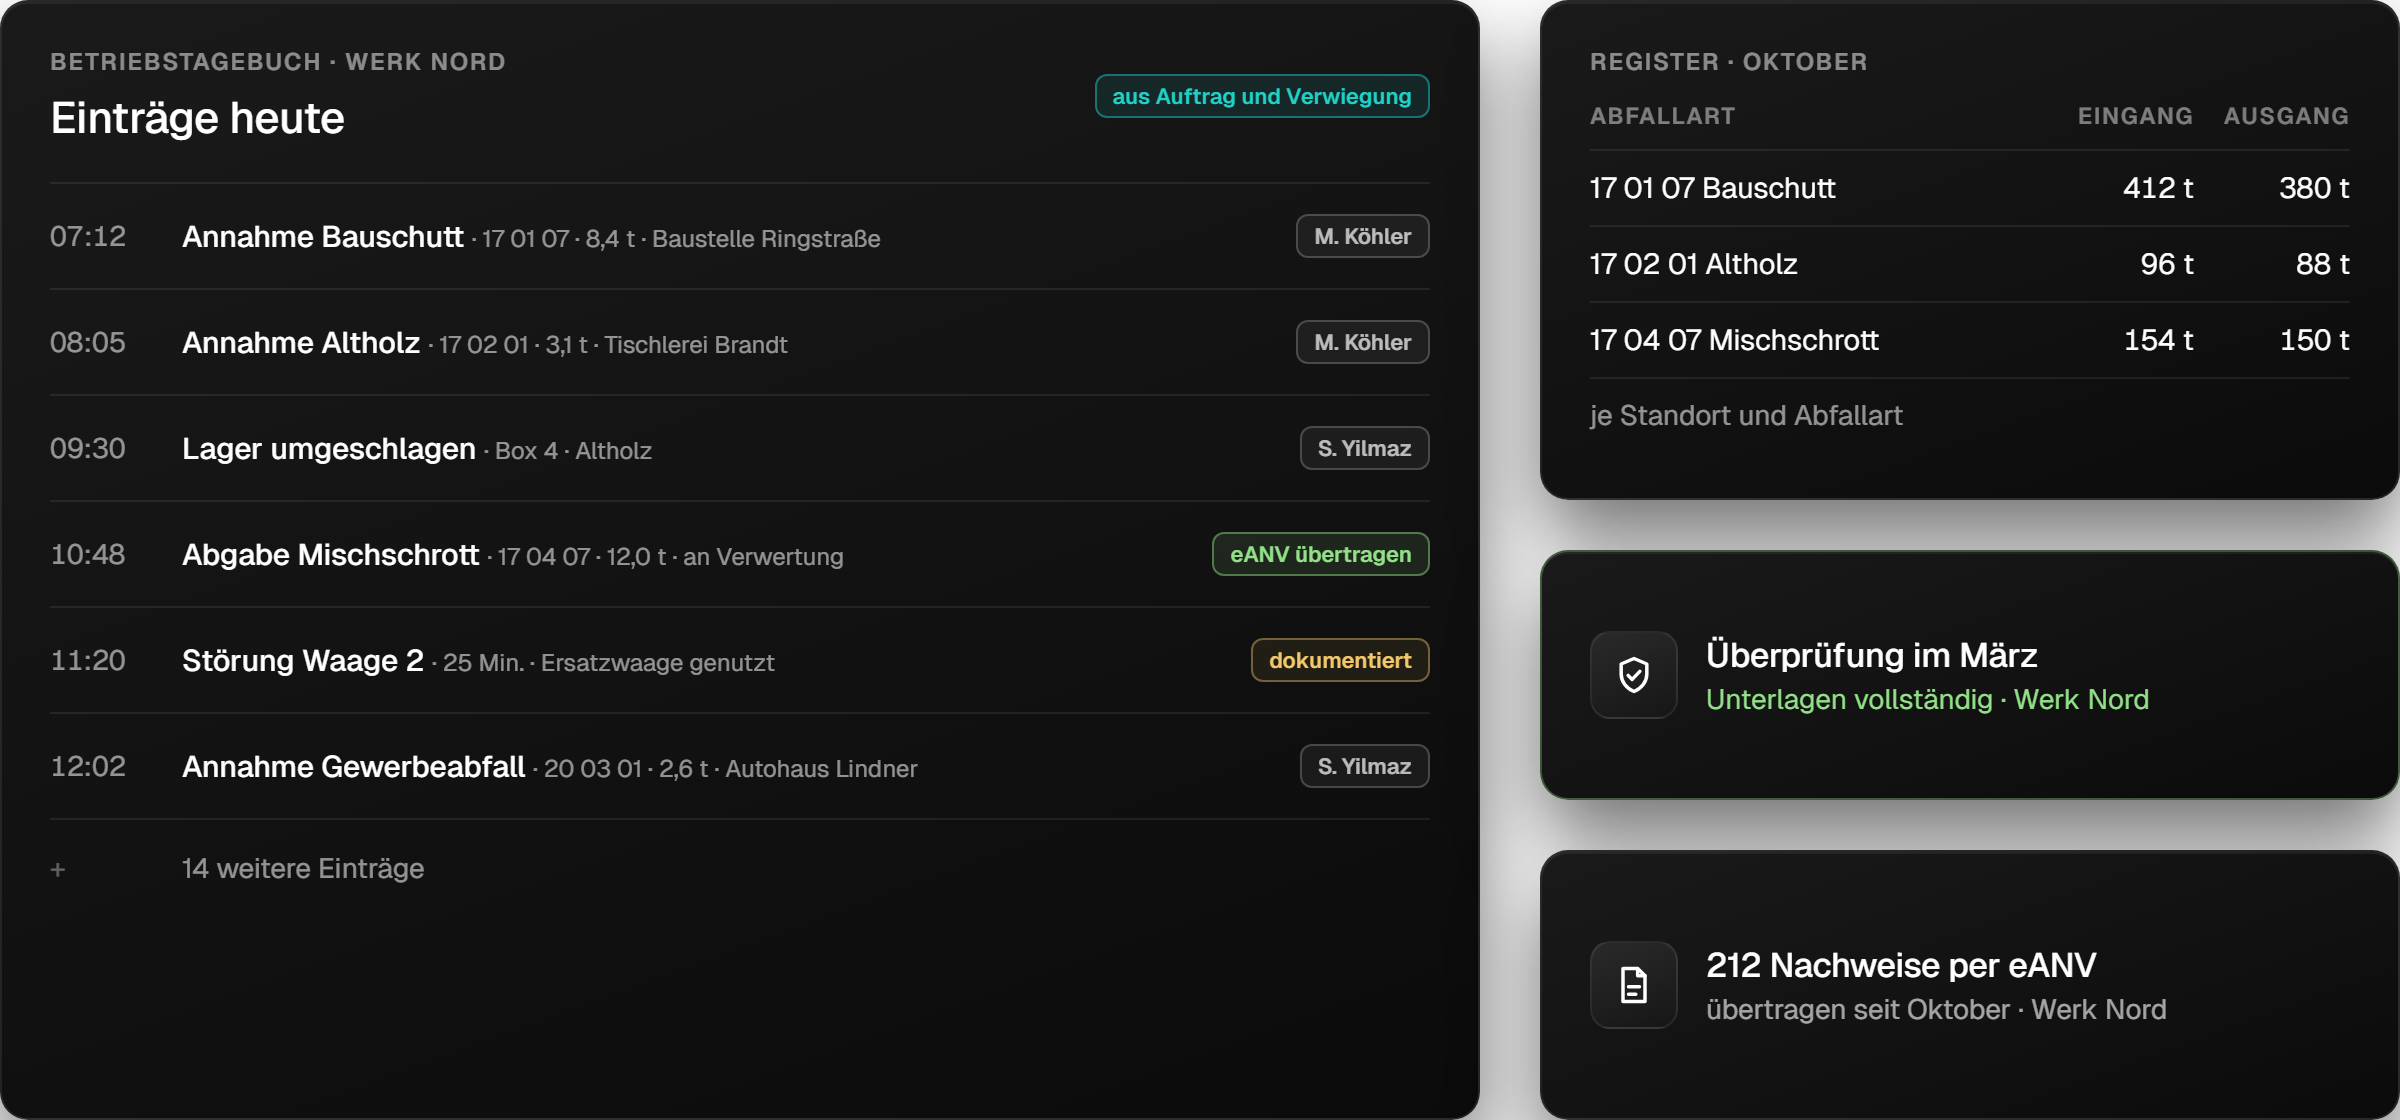Select the Annahme Bauschutt entry title

[323, 236]
